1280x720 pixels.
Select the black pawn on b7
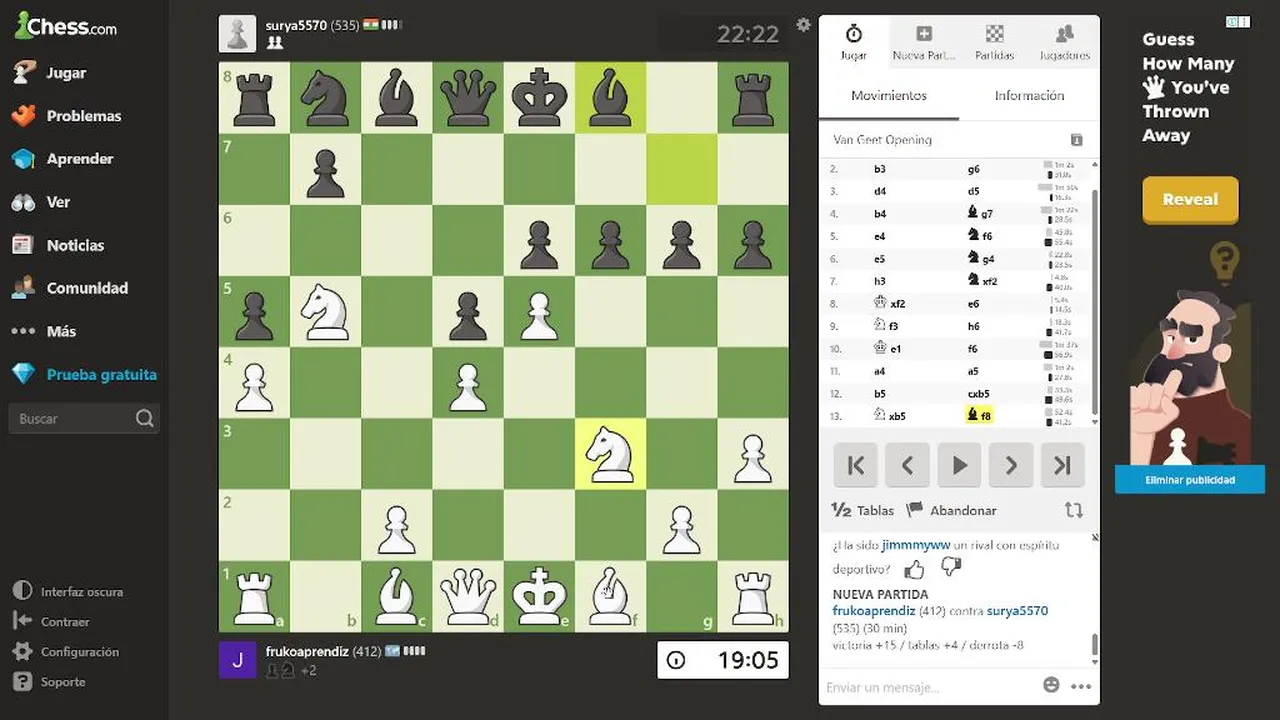(x=325, y=169)
